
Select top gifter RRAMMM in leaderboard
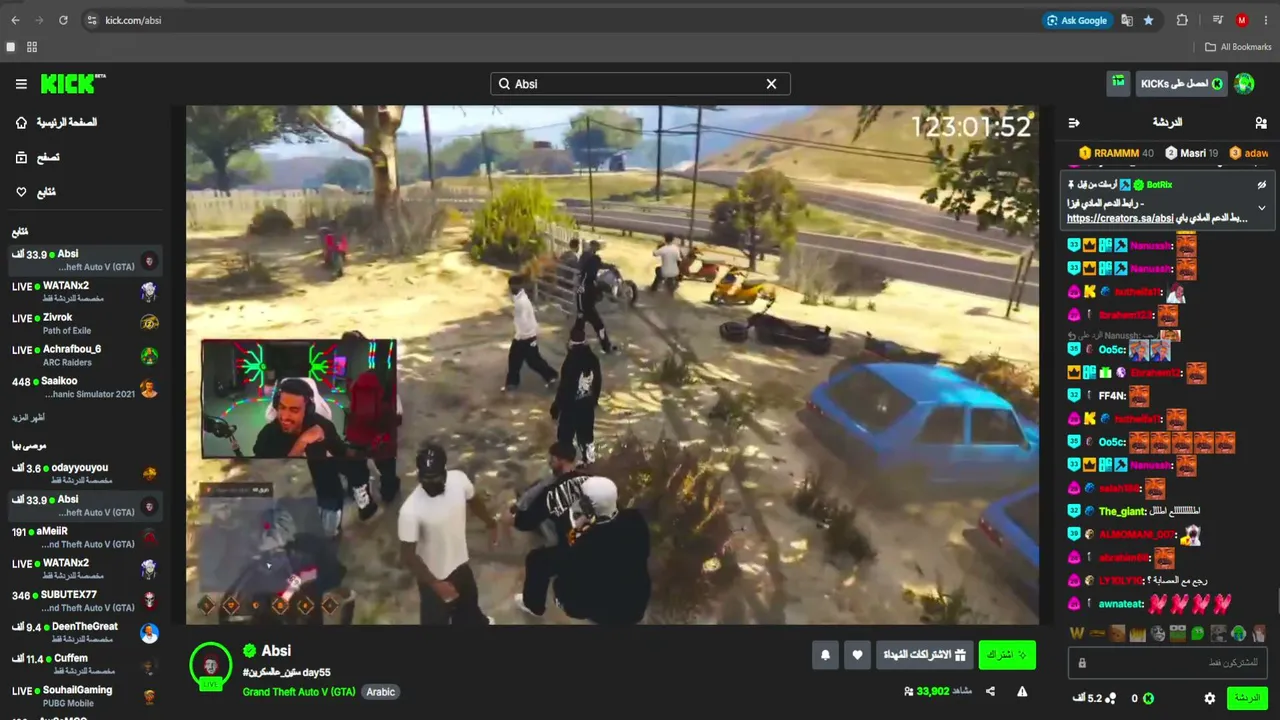tap(1116, 153)
